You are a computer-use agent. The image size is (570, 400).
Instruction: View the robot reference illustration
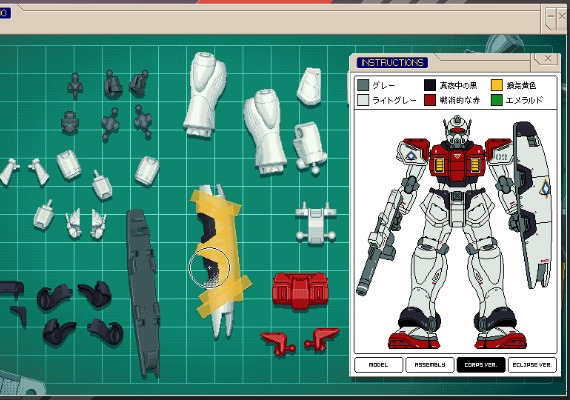[455, 231]
